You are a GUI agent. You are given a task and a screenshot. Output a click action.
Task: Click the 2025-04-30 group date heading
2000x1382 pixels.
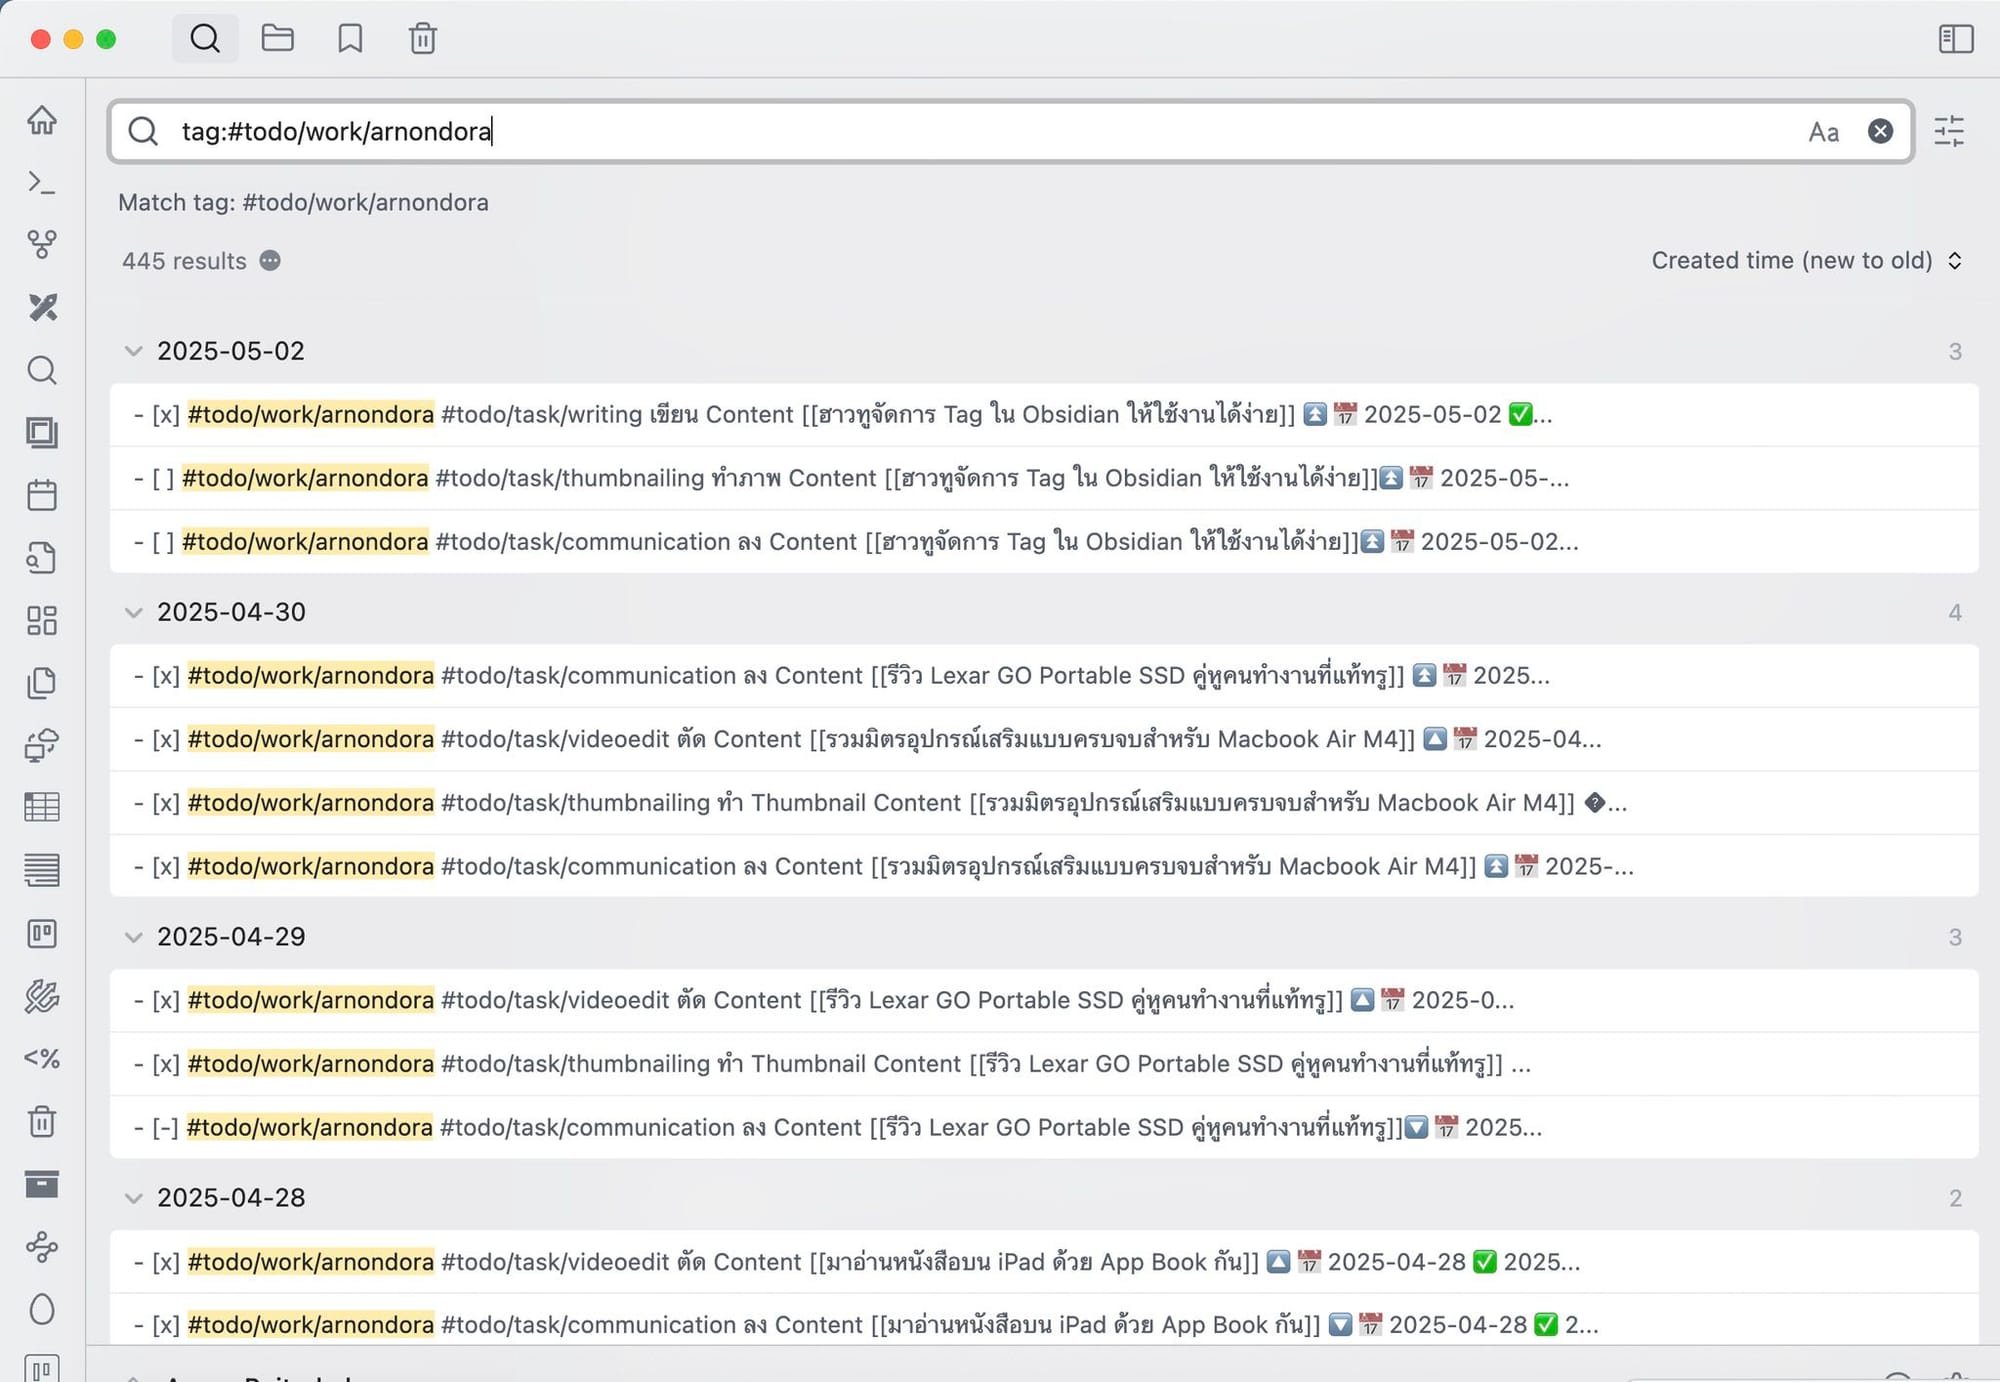click(x=231, y=612)
